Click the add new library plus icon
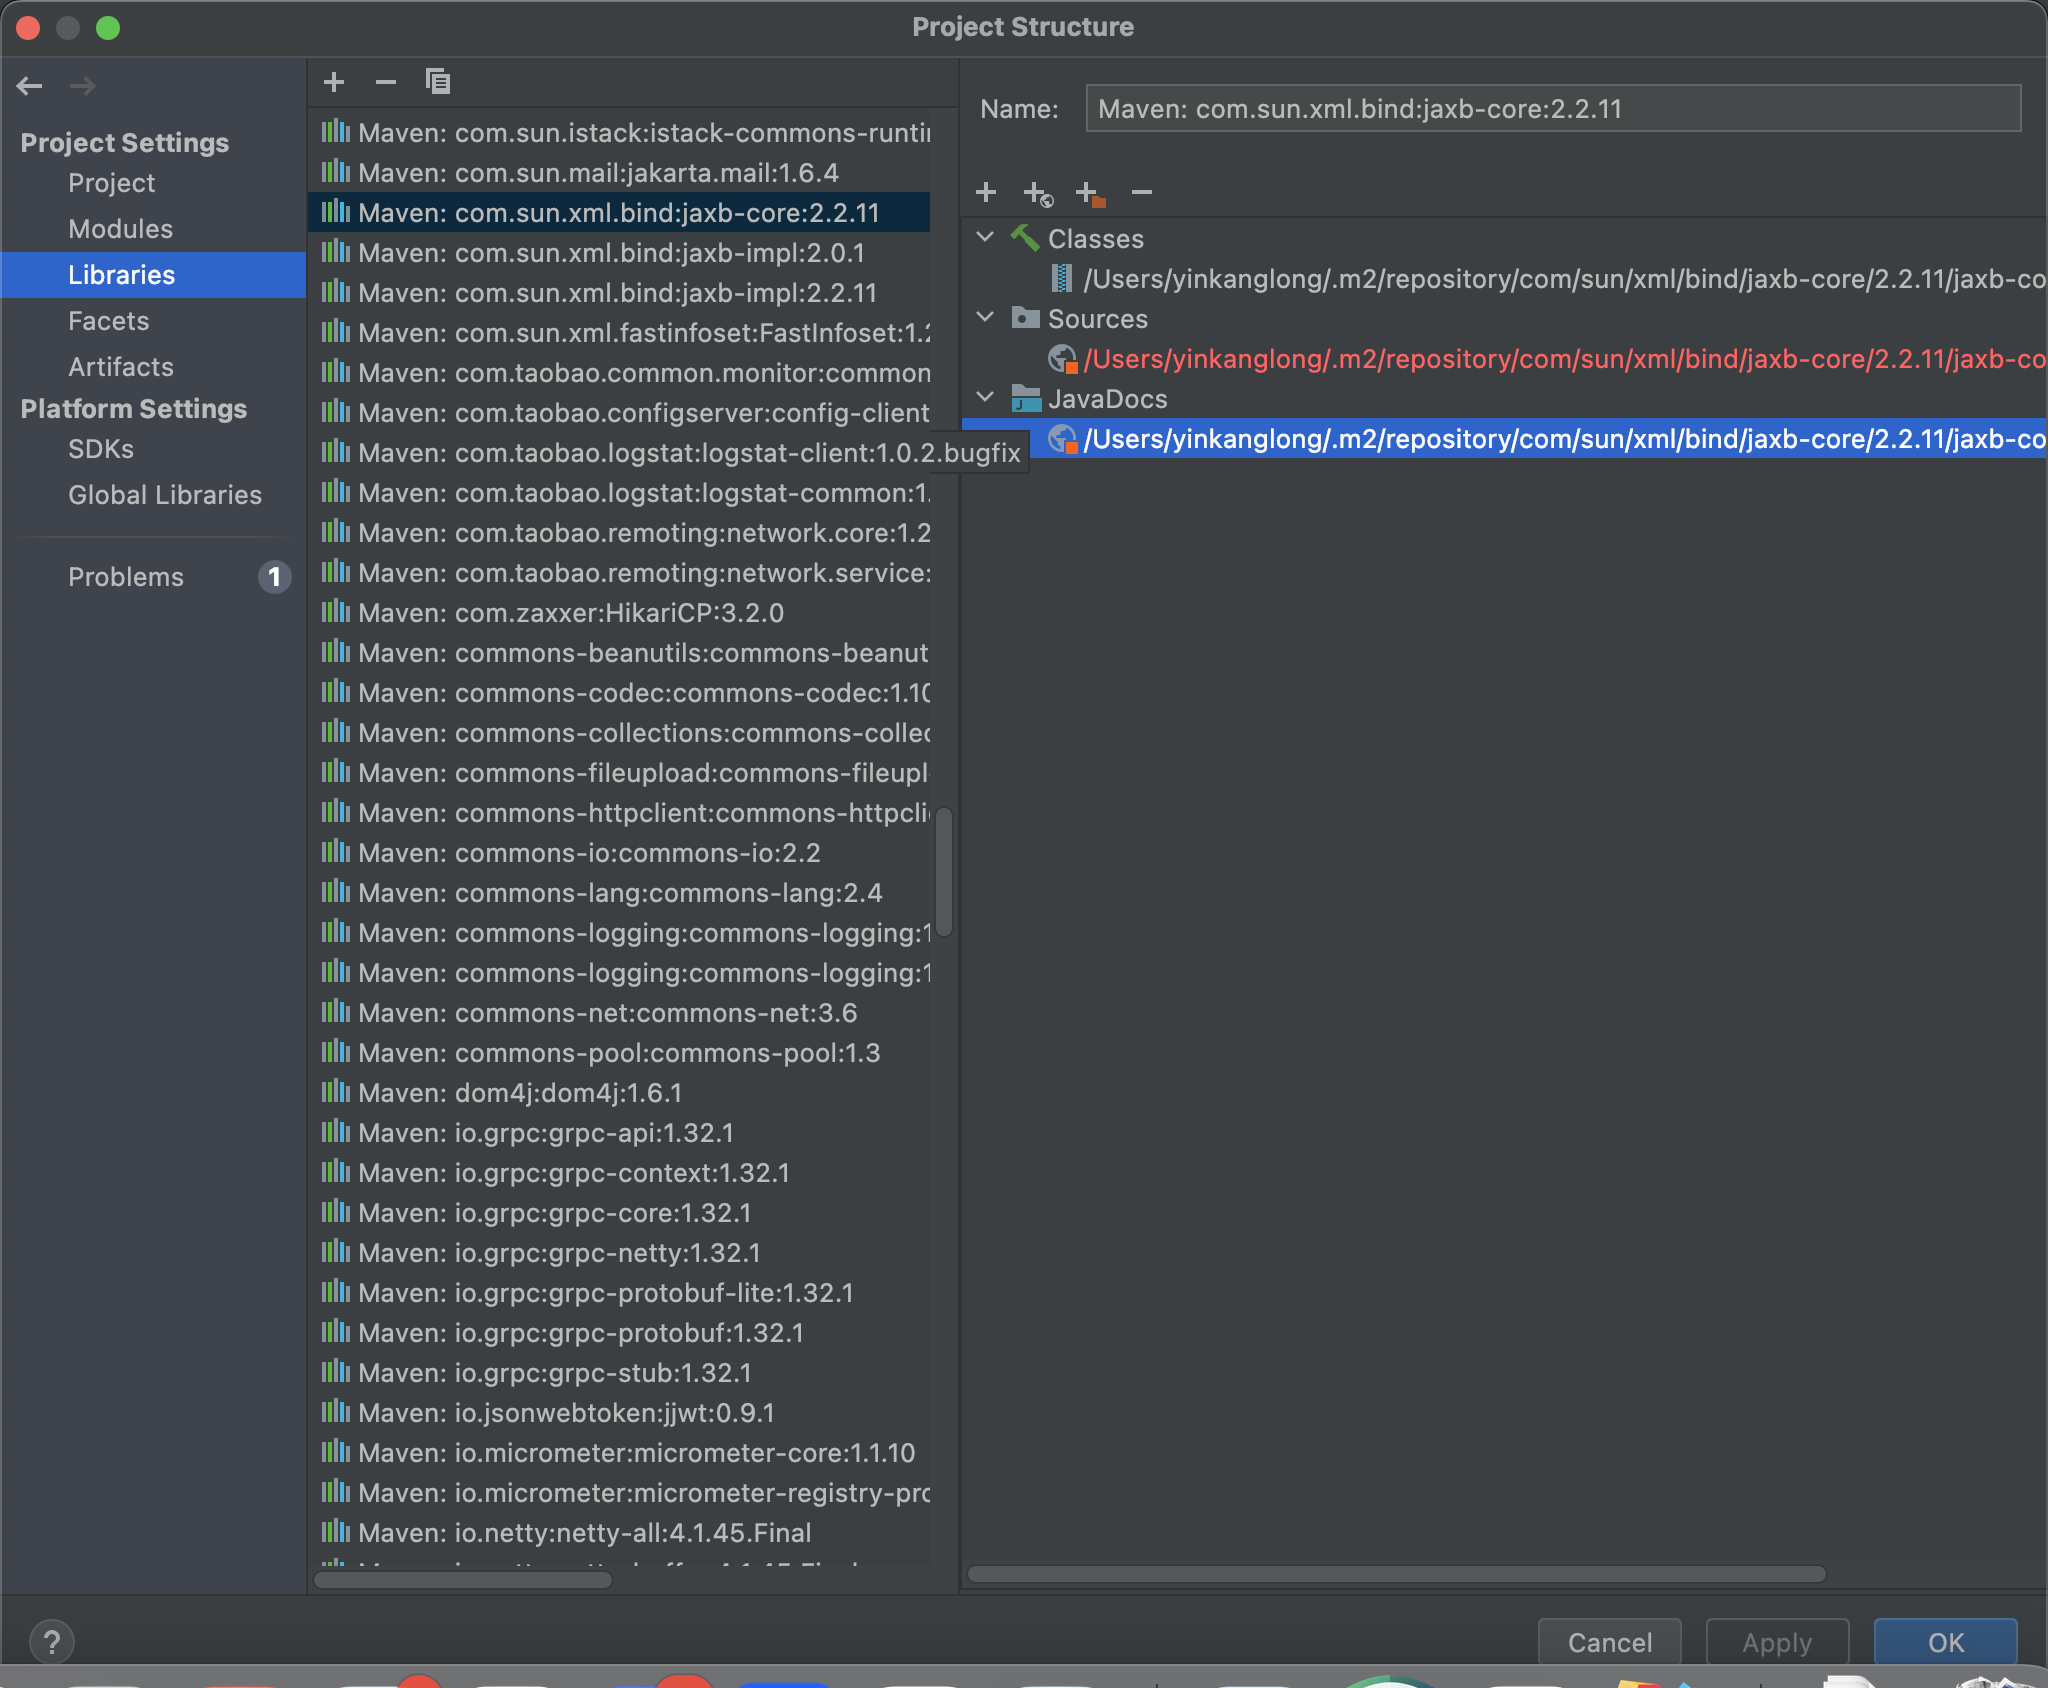The height and width of the screenshot is (1688, 2048). (x=334, y=82)
